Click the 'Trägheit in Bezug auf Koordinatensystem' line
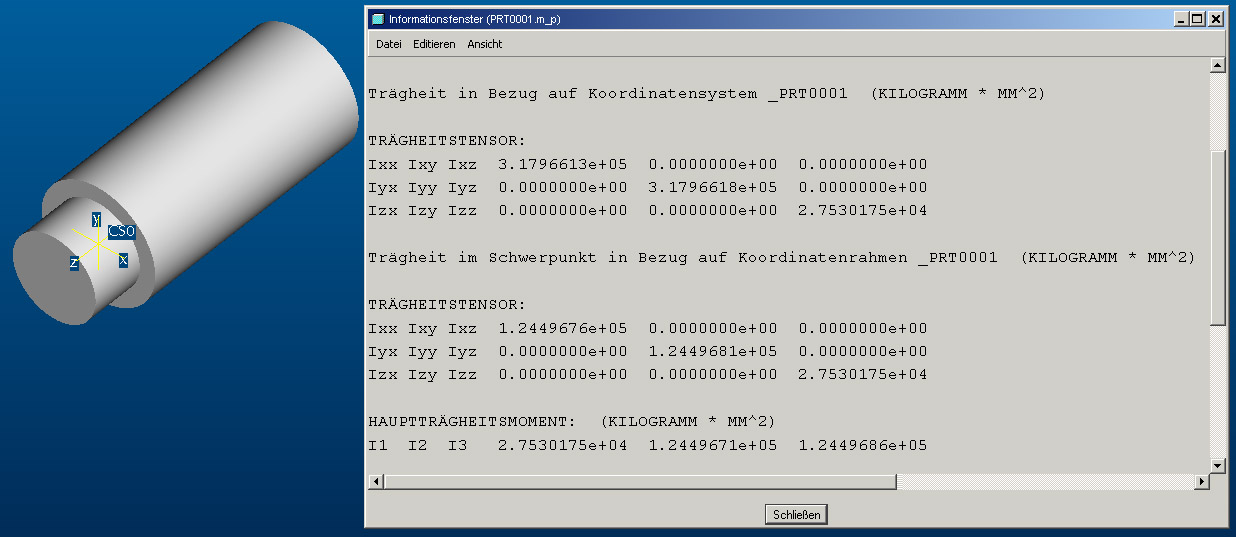Image resolution: width=1236 pixels, height=537 pixels. (x=706, y=94)
